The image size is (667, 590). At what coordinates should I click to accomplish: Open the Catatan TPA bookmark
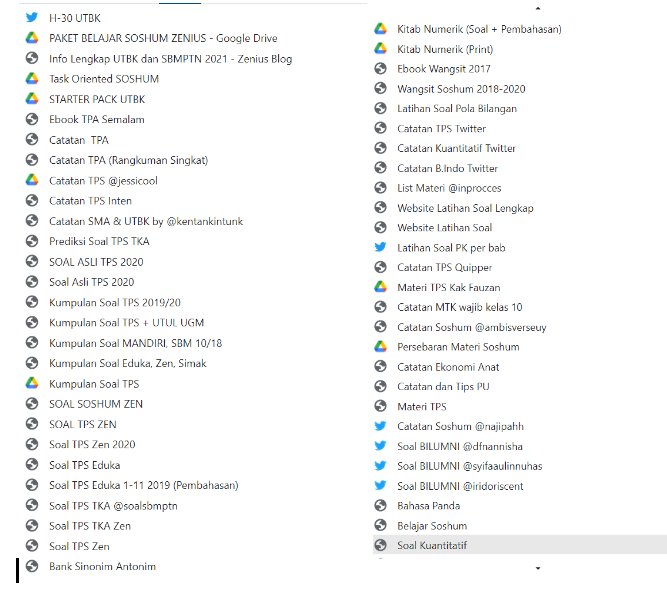pyautogui.click(x=79, y=140)
